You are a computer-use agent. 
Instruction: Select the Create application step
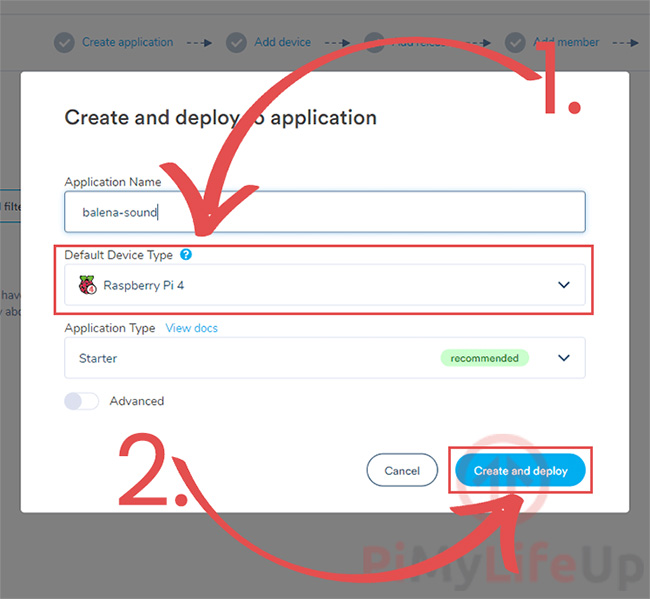click(127, 42)
